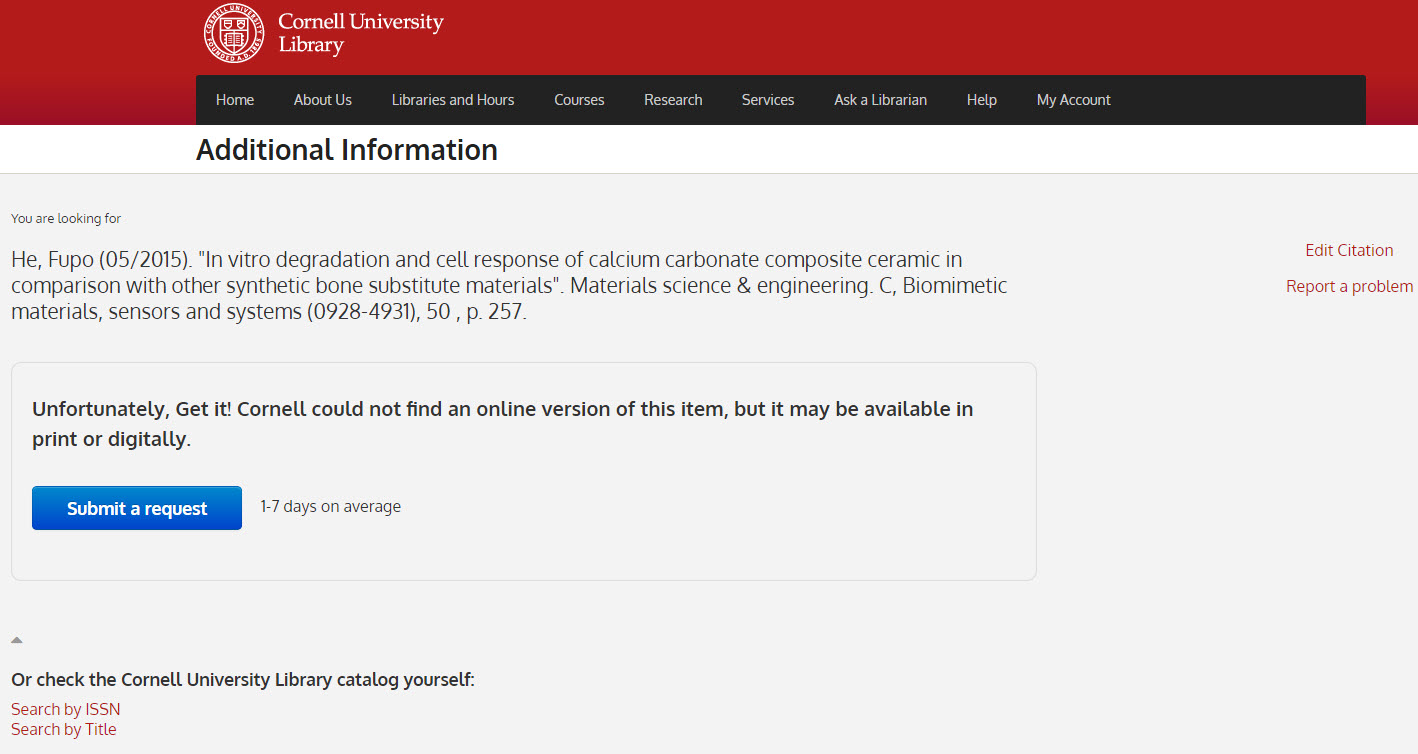Image resolution: width=1418 pixels, height=754 pixels.
Task: Select Libraries and Hours in navigation
Action: pos(453,100)
